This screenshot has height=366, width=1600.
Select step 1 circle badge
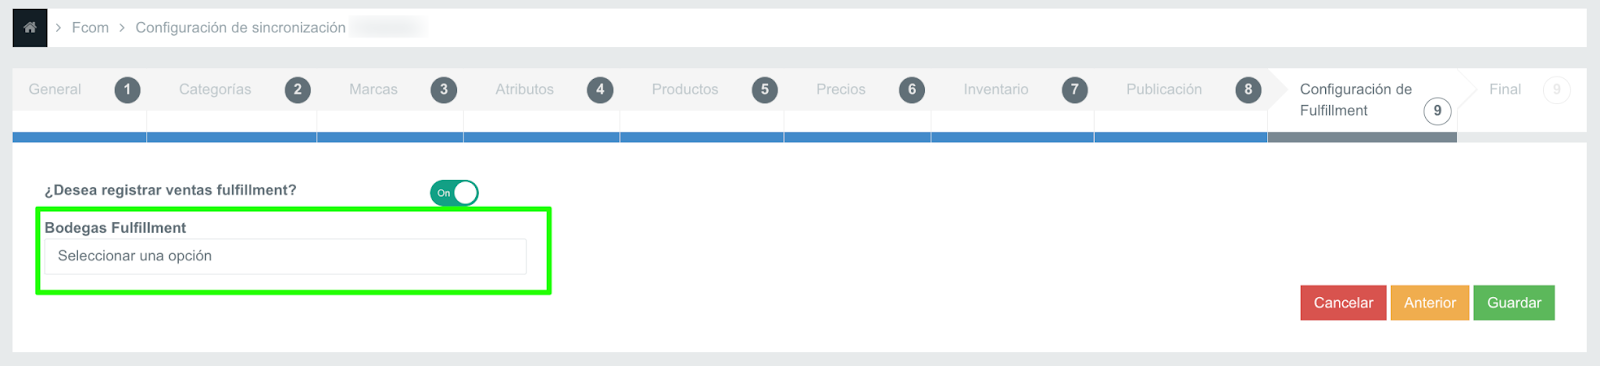pos(127,90)
